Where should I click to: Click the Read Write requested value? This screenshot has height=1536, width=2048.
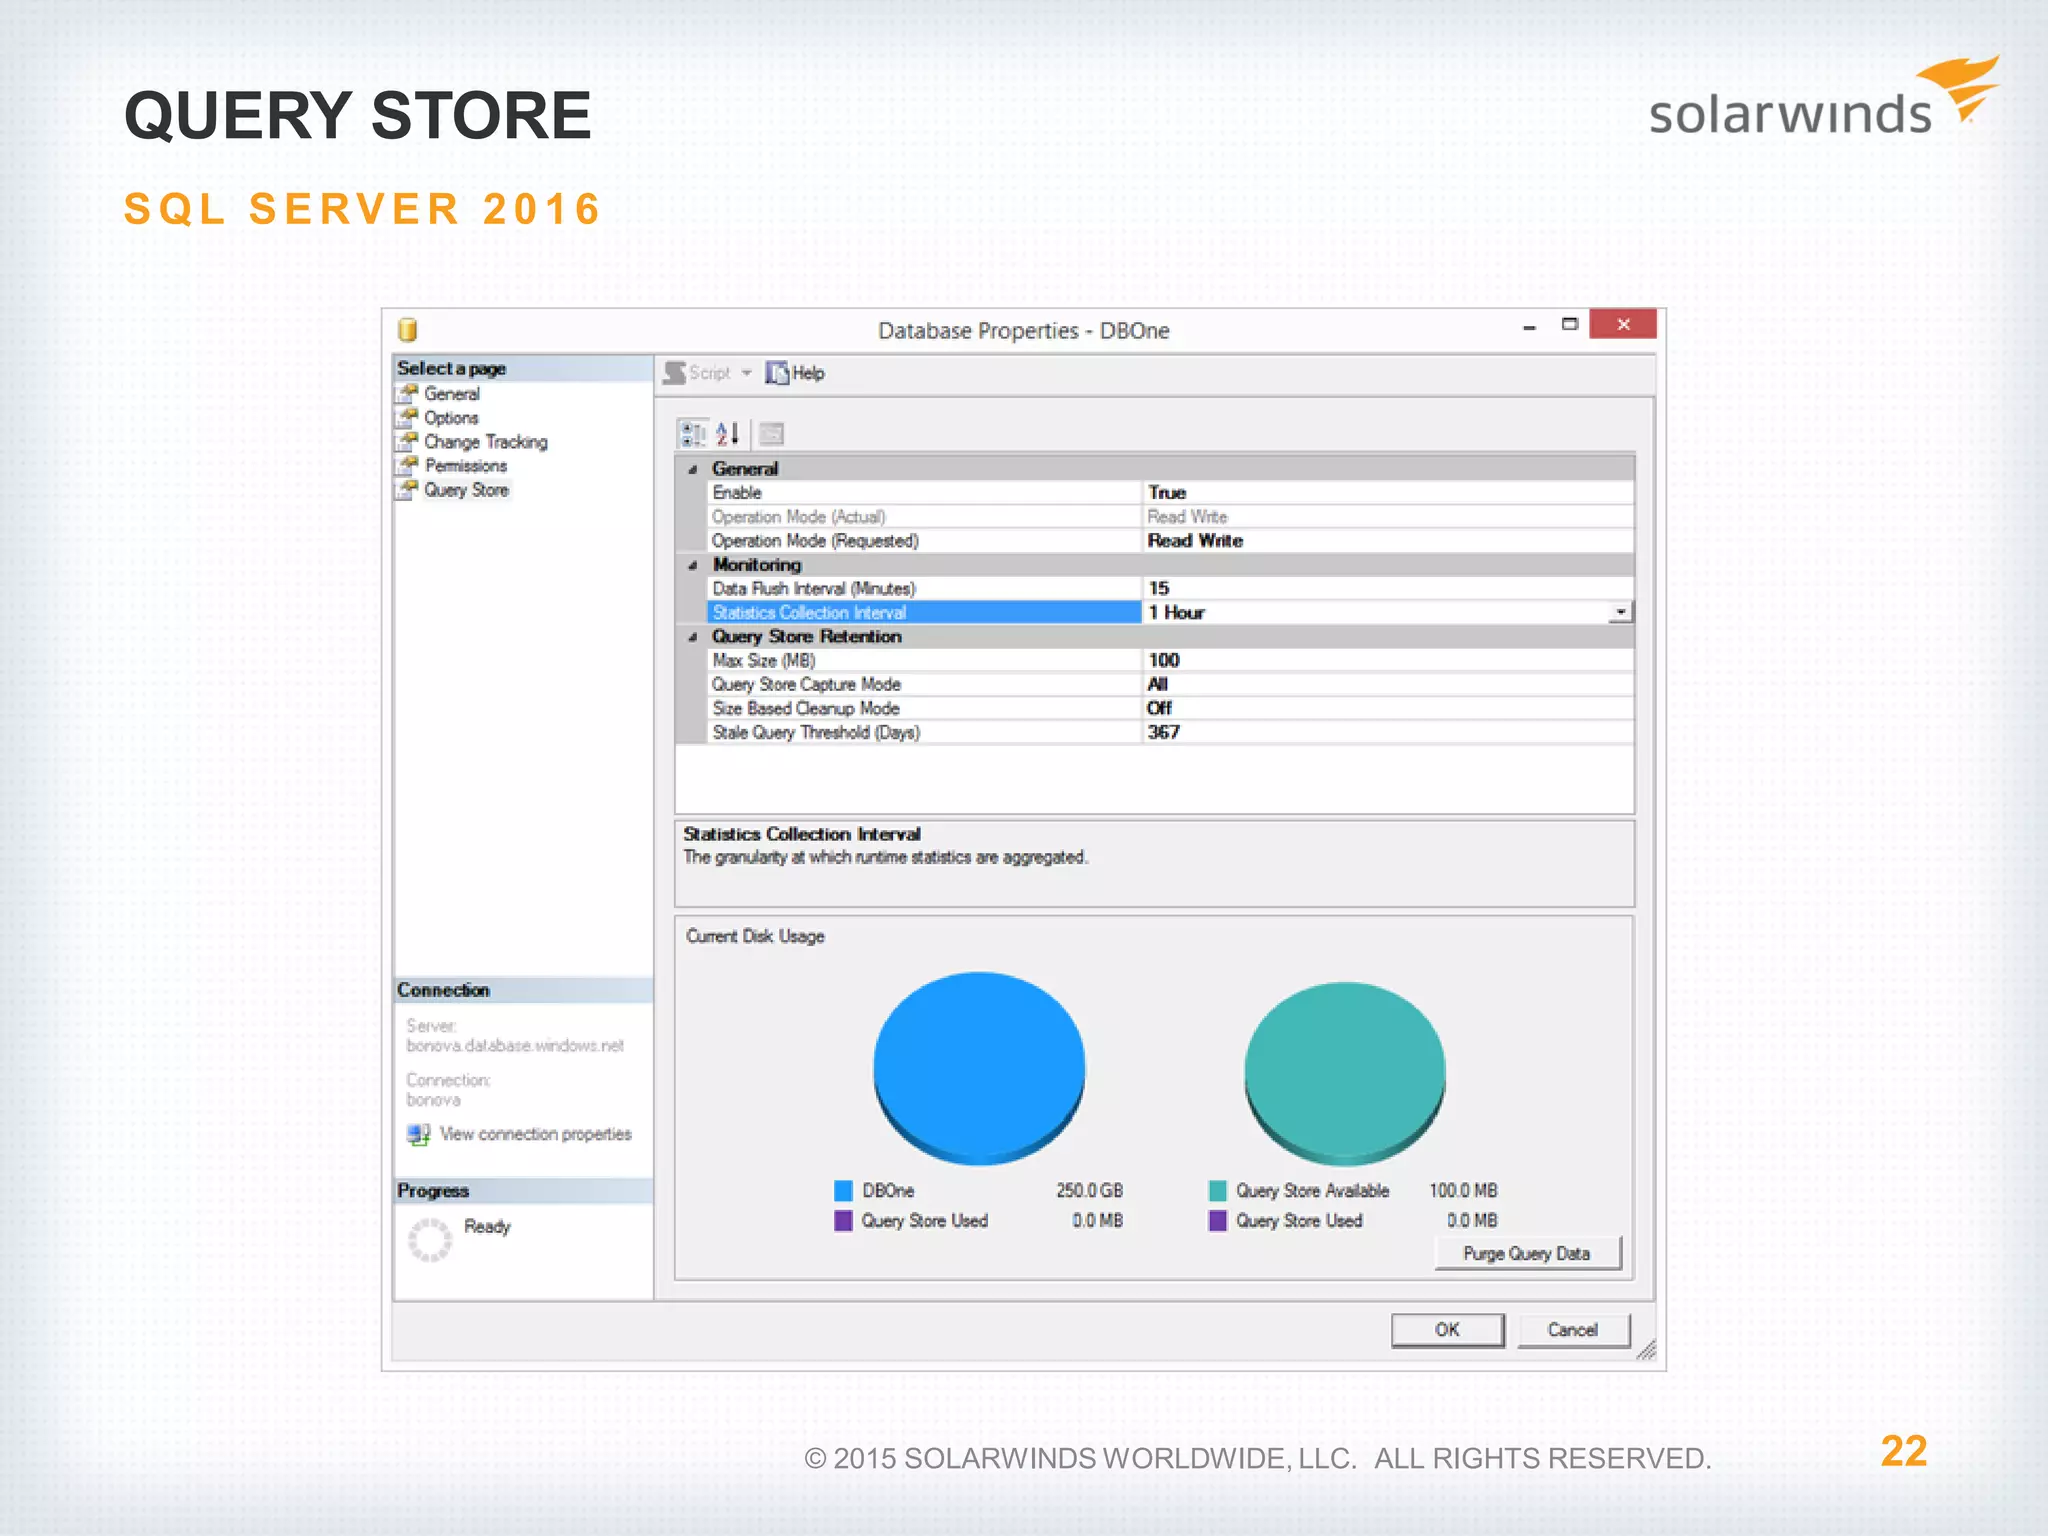pos(1195,541)
